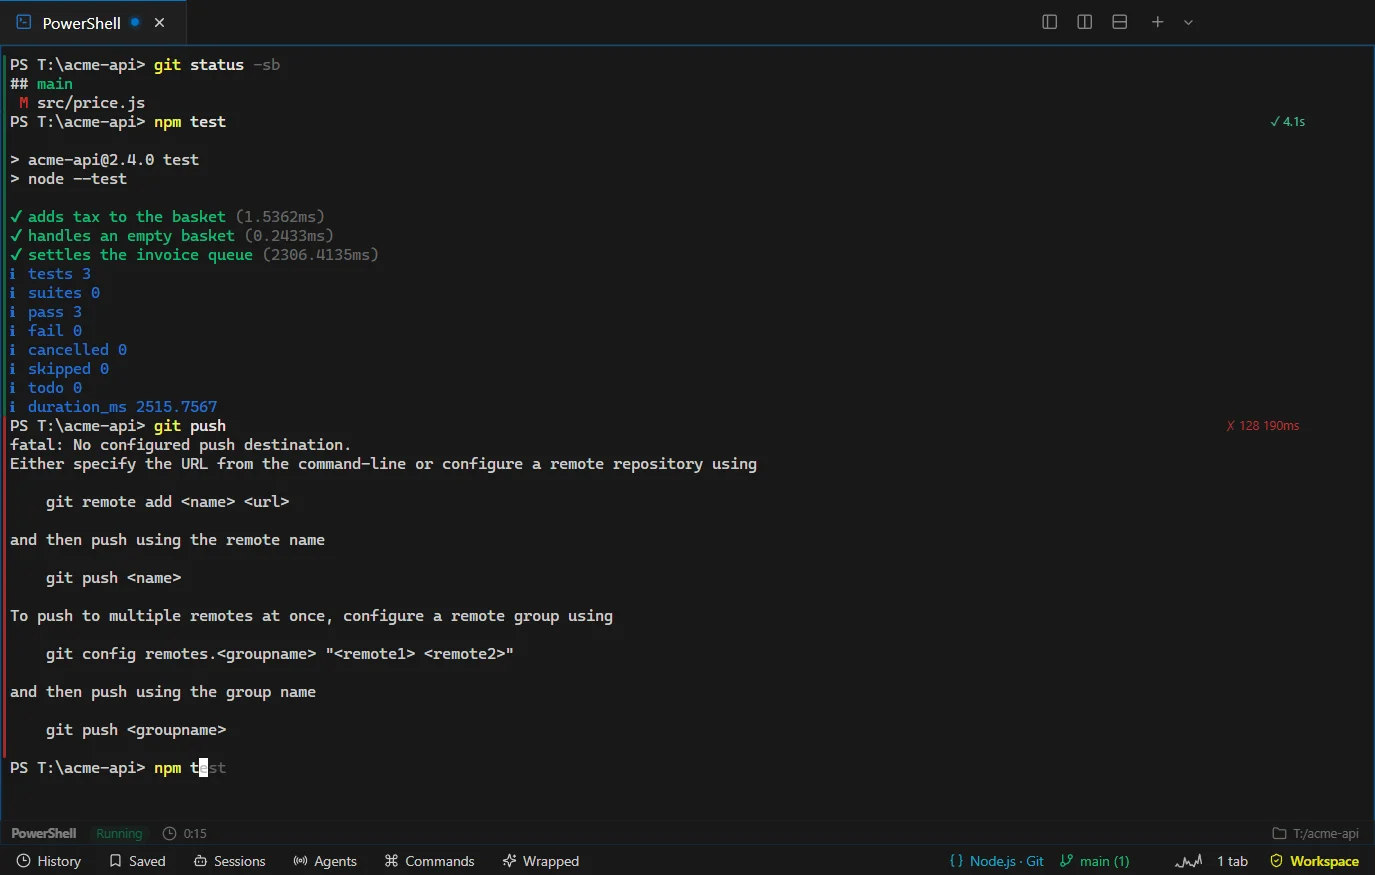This screenshot has height=875, width=1375.
Task: Open a new tab with the plus icon
Action: [x=1157, y=22]
